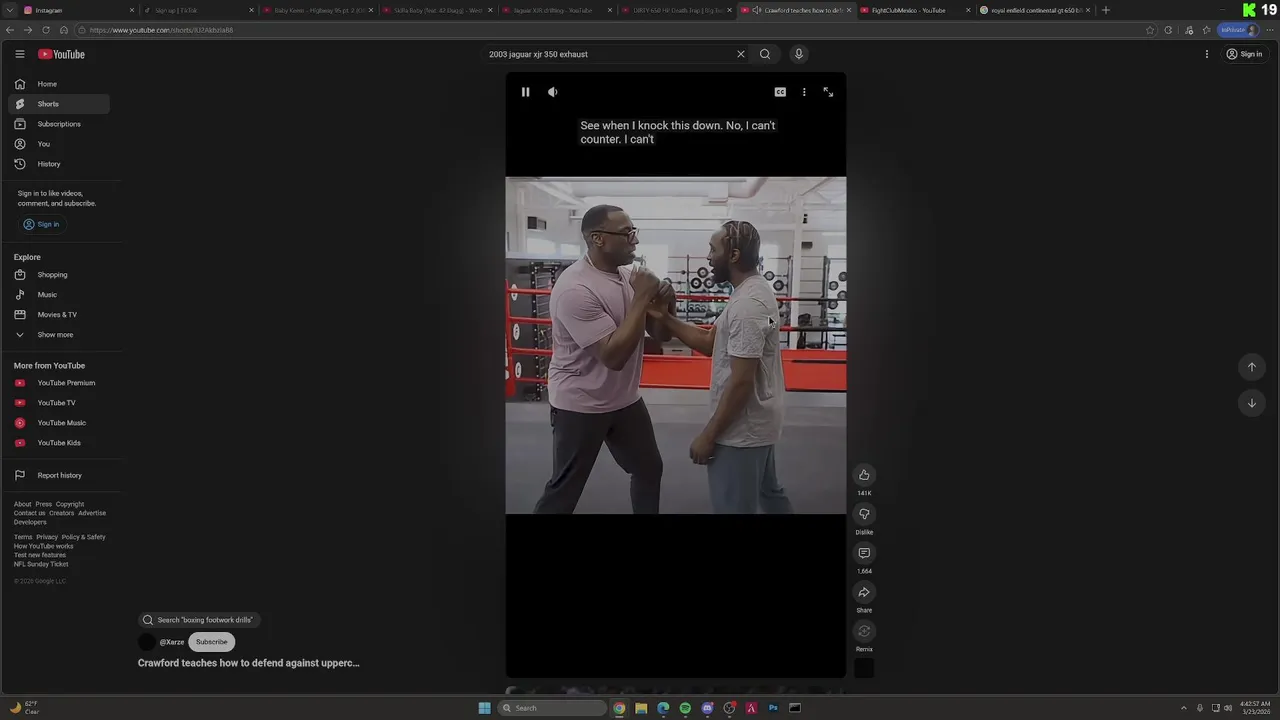Viewport: 1280px width, 720px height.
Task: Dislike the Short
Action: (x=864, y=514)
